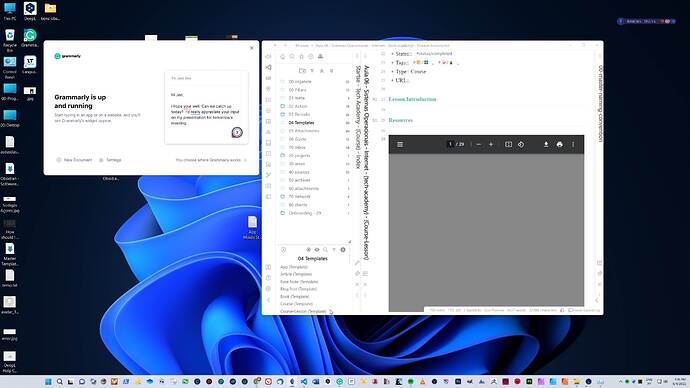Click the fit-to-page icon in PDF toolbar
This screenshot has width=690, height=388.
click(508, 144)
